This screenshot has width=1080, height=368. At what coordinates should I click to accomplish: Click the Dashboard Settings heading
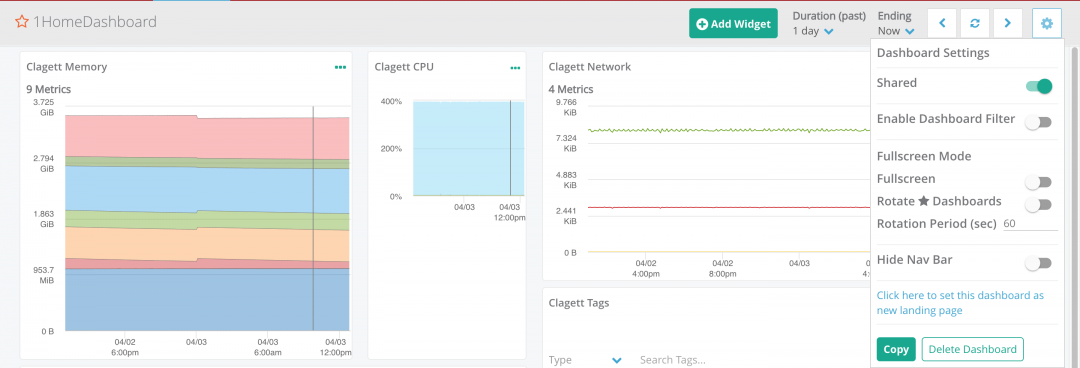pyautogui.click(x=933, y=52)
